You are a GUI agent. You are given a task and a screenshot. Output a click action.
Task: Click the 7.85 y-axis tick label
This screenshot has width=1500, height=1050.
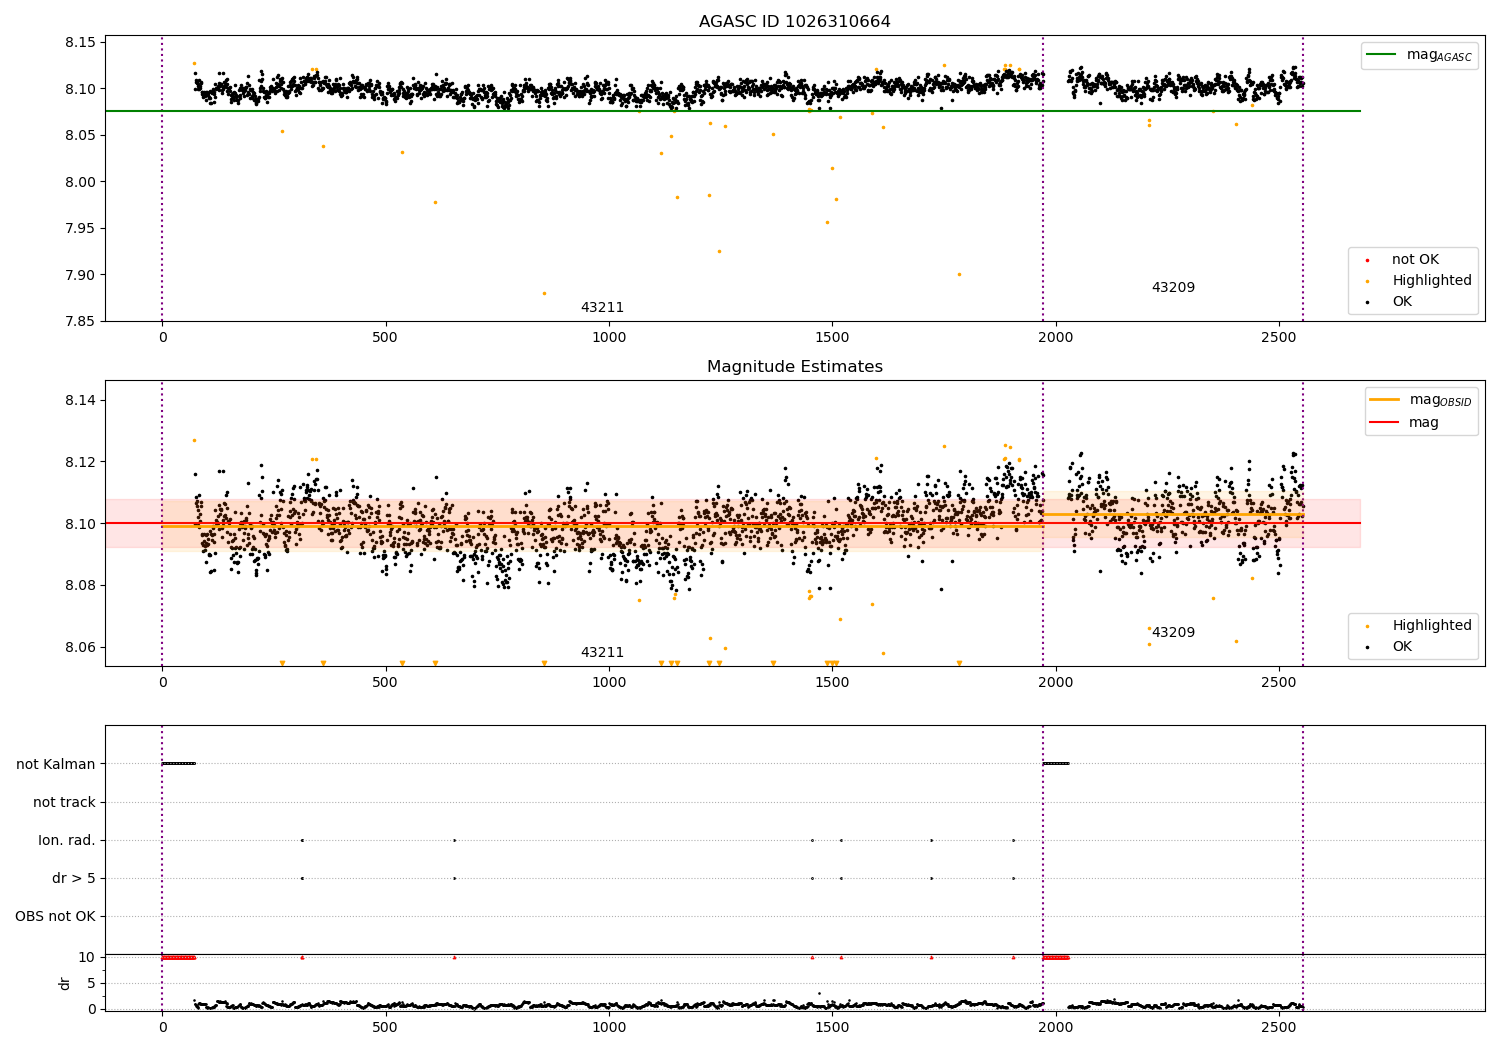81,322
